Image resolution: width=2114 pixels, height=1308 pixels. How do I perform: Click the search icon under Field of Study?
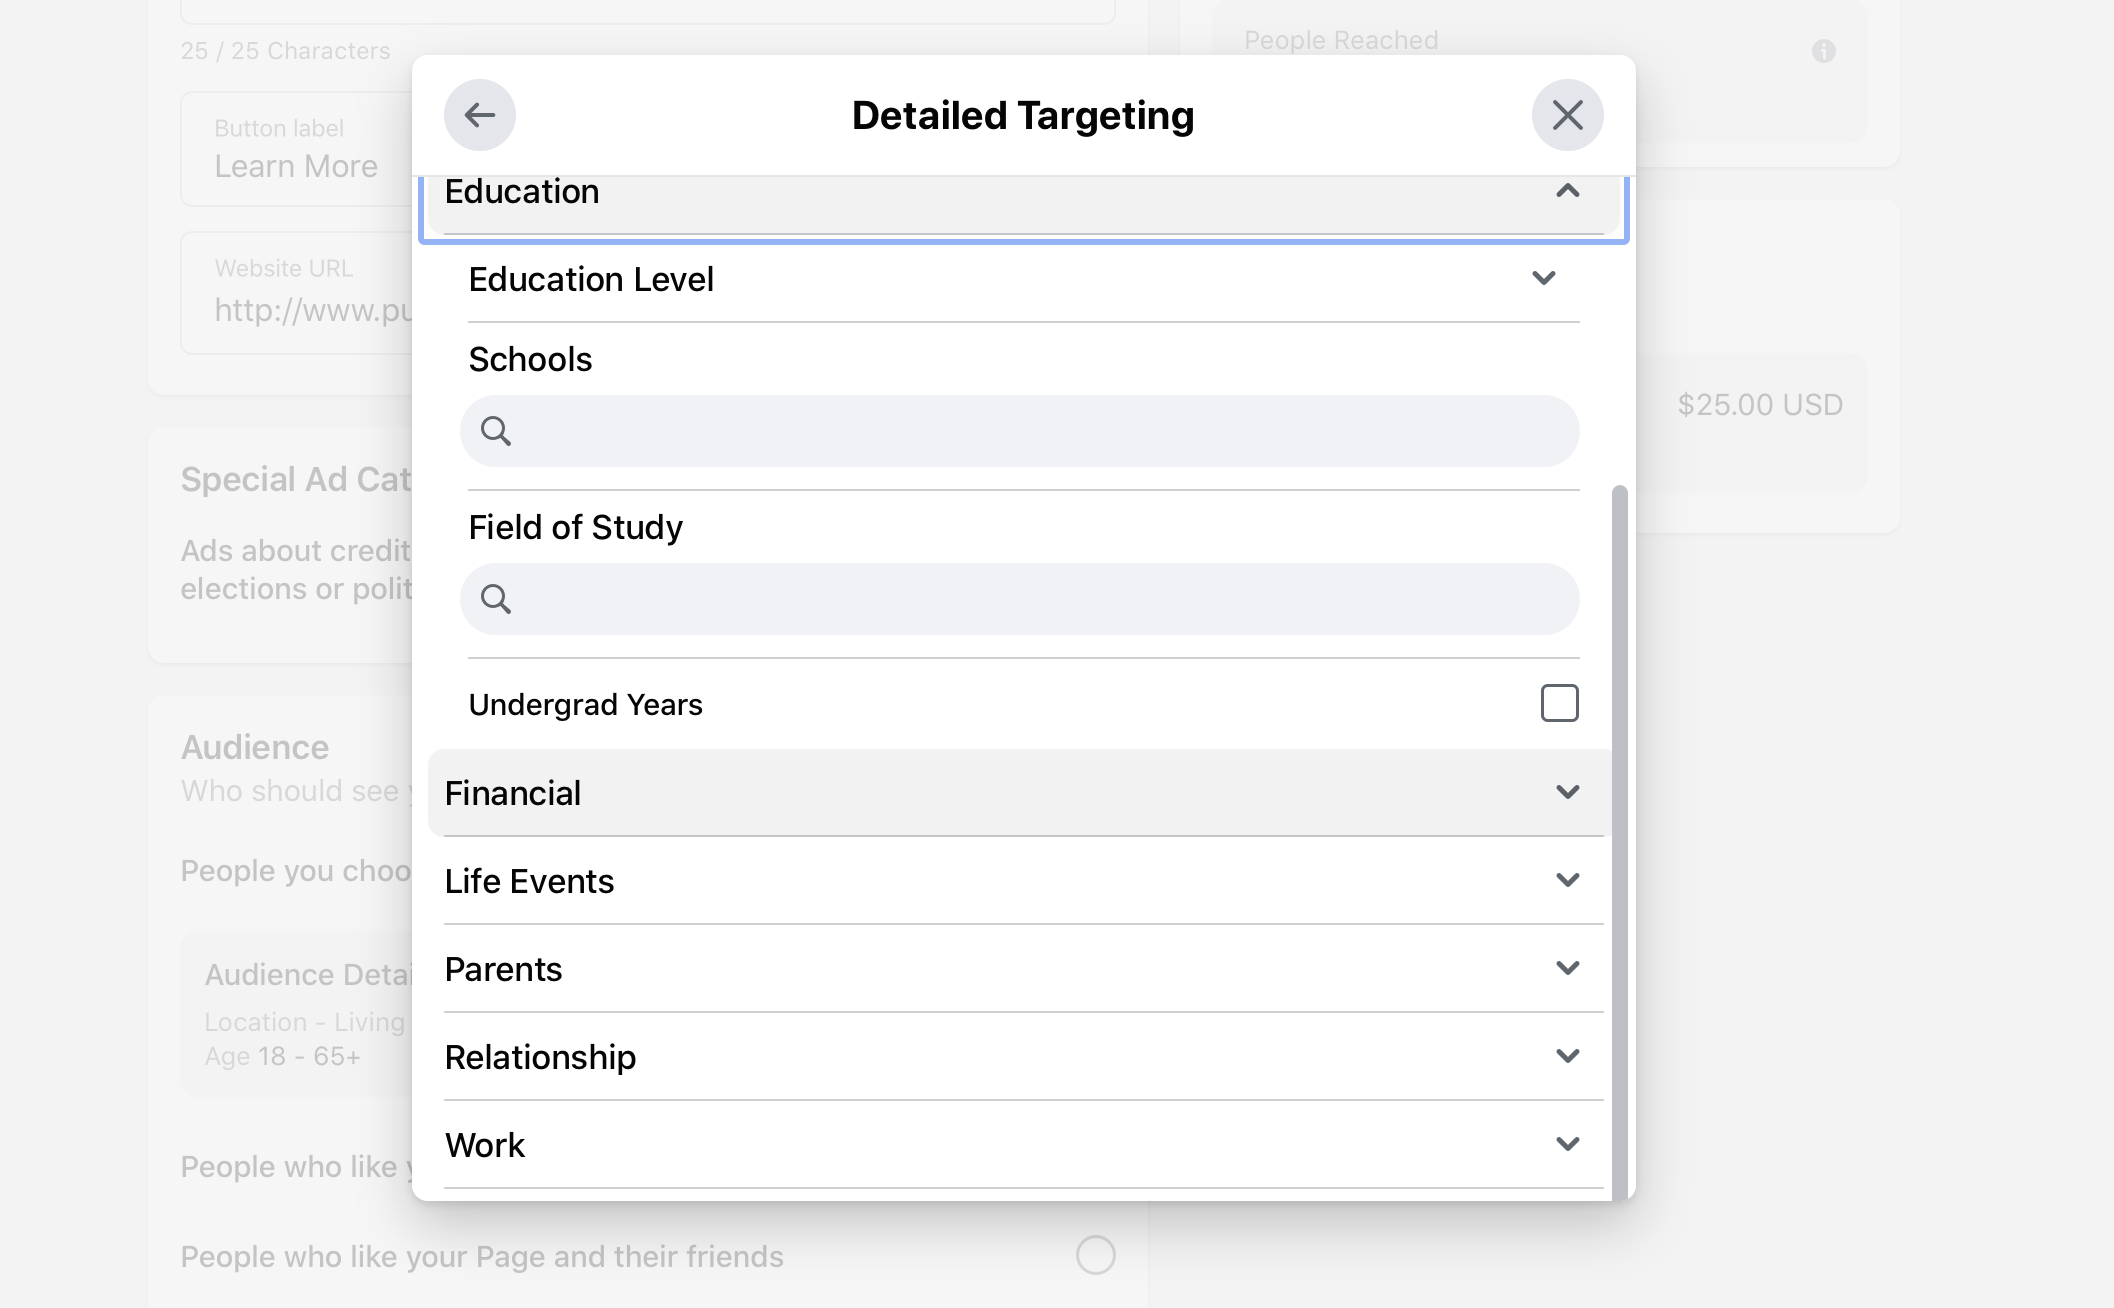(x=495, y=600)
